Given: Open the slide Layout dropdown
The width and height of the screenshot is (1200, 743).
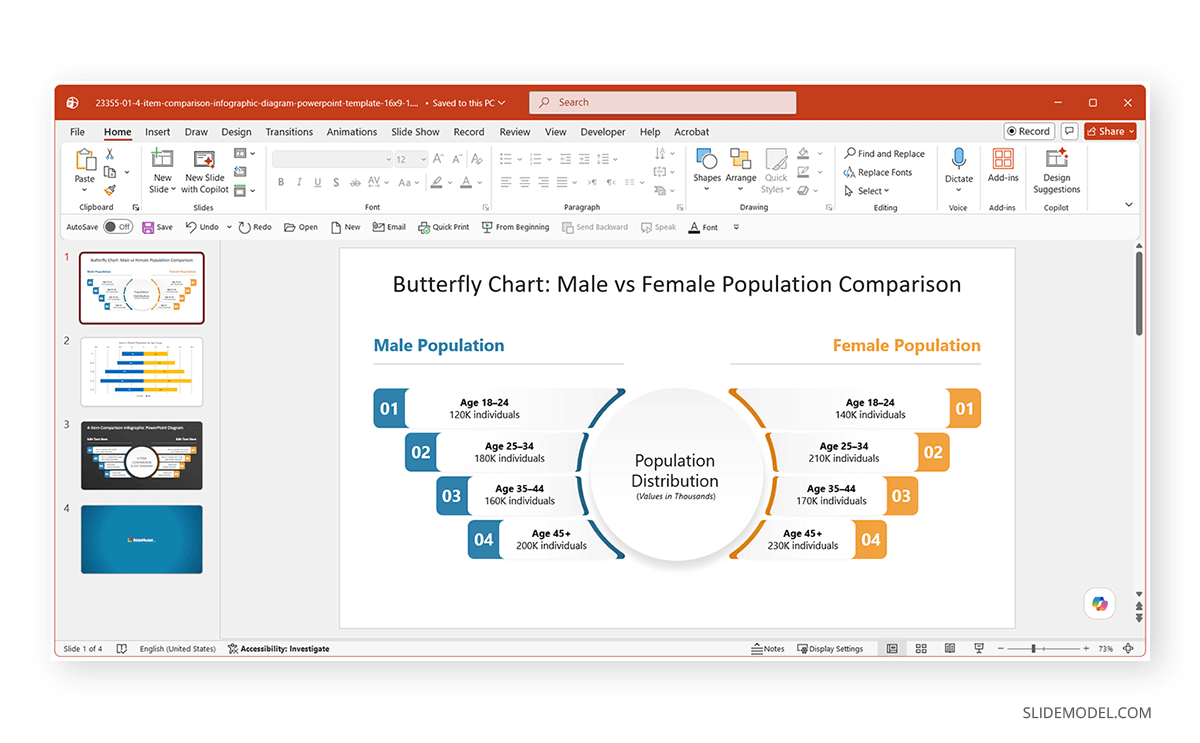Looking at the screenshot, I should click(244, 153).
